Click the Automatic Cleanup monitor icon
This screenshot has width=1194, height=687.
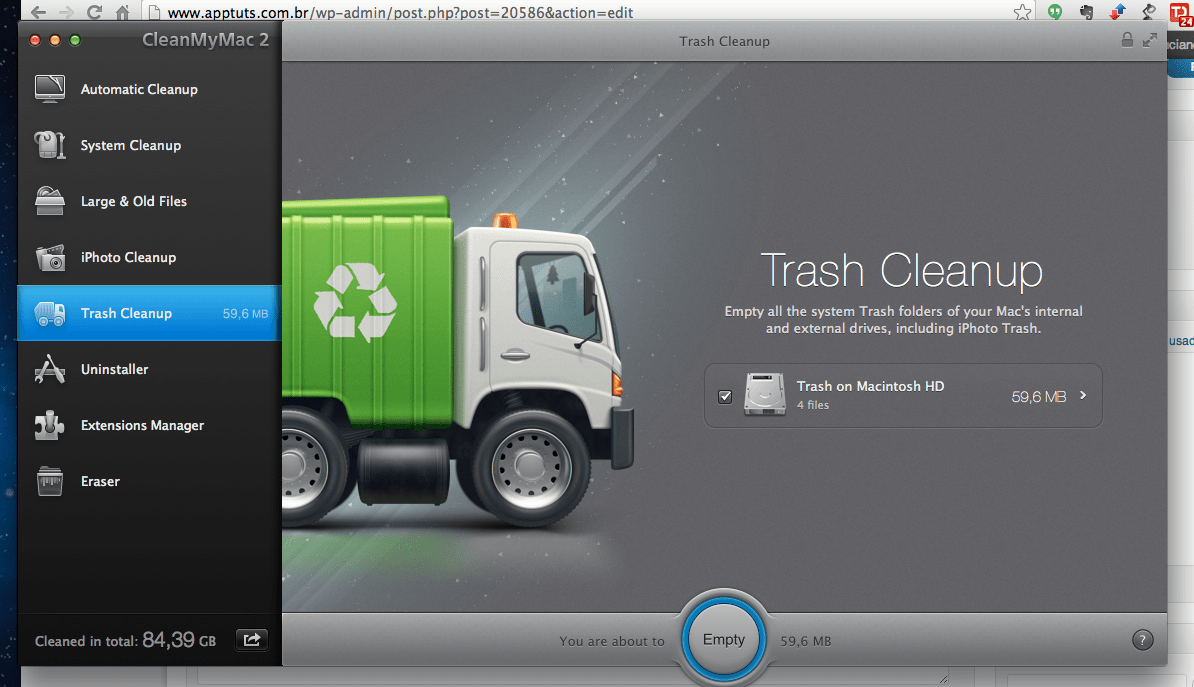[49, 89]
